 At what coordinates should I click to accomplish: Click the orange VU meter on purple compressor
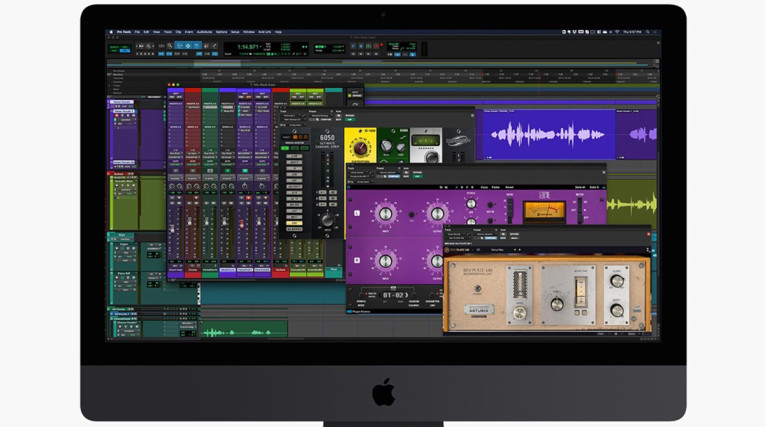pos(544,210)
